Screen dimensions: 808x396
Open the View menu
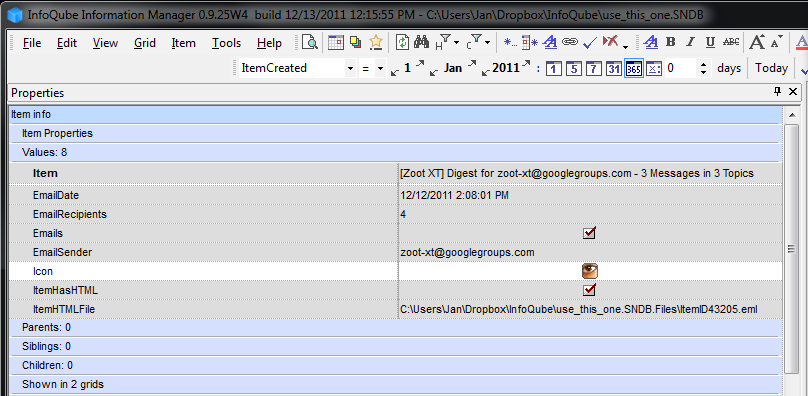pos(105,43)
